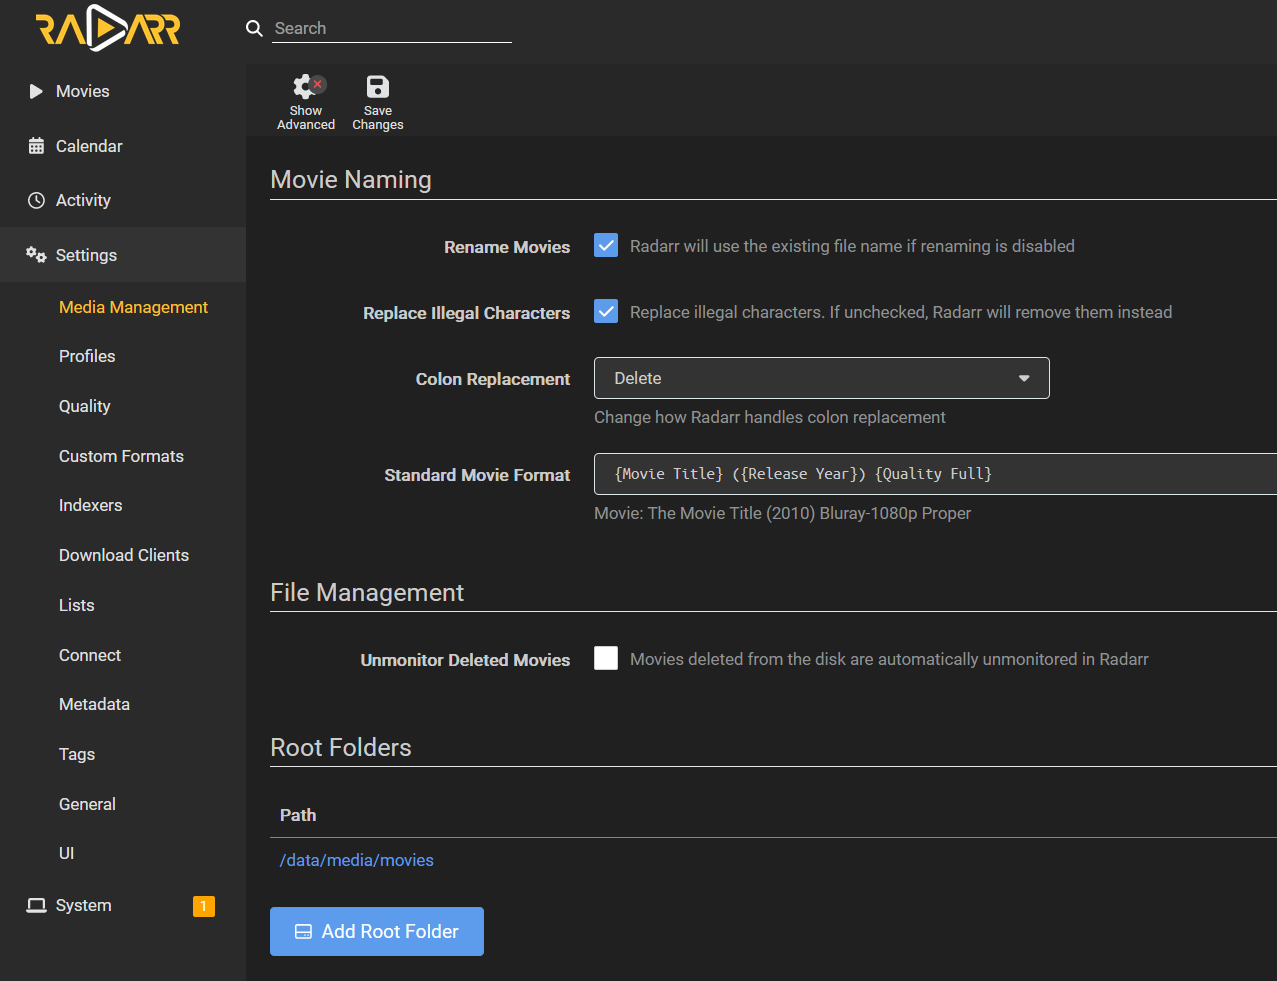Uncheck the Rename Movies checkbox

[606, 246]
